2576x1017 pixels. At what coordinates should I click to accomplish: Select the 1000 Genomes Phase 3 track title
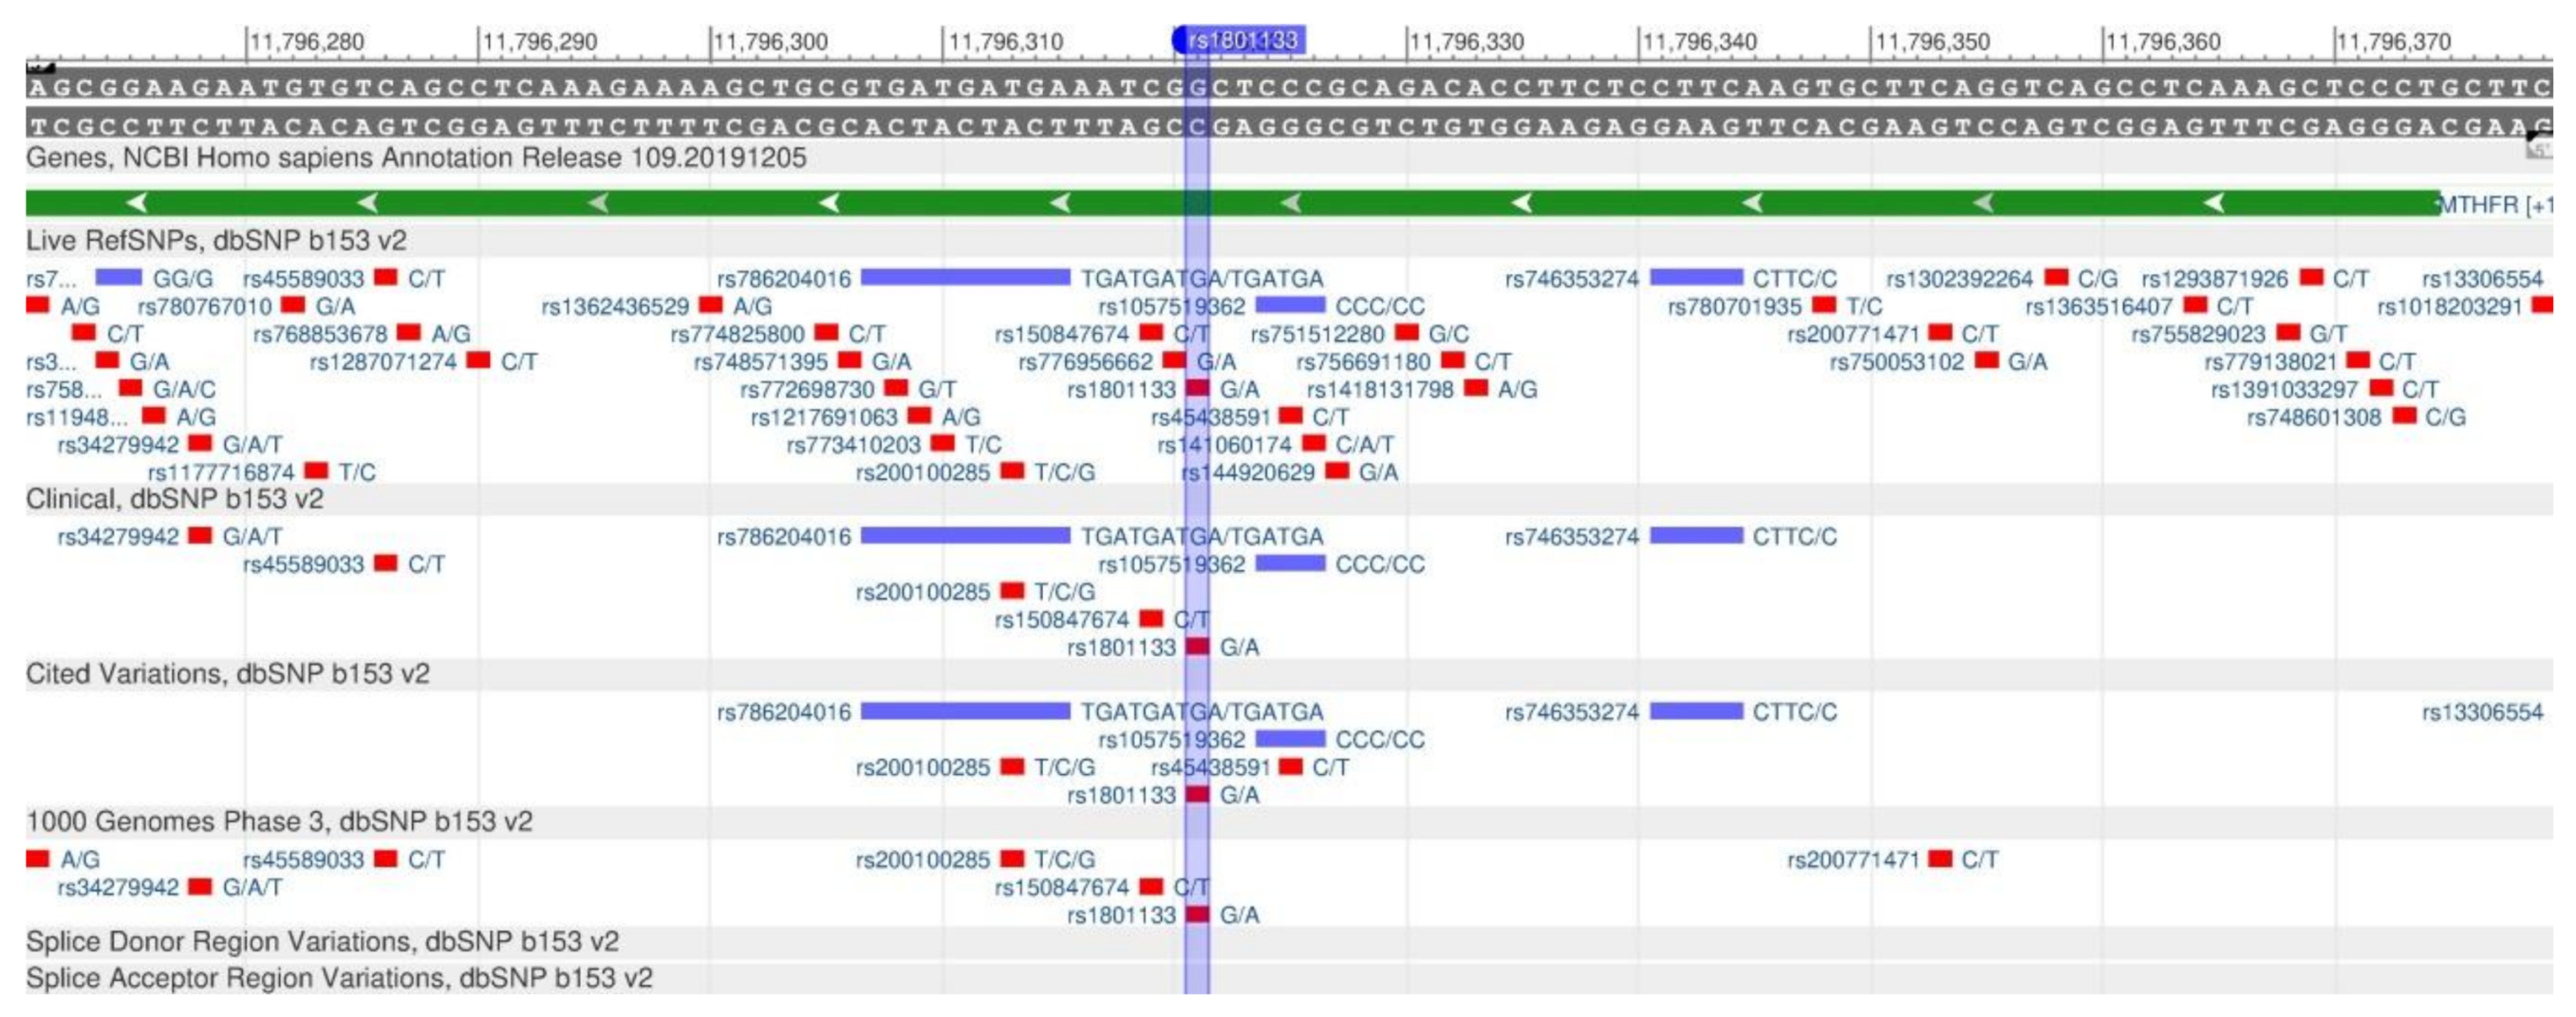coord(279,821)
